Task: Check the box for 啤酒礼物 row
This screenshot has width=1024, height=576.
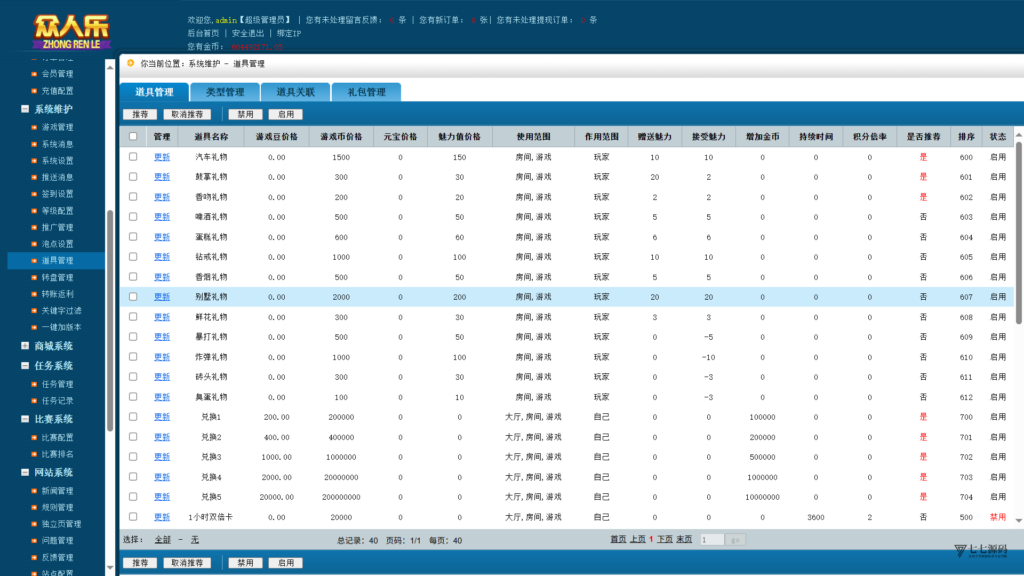Action: pos(133,217)
